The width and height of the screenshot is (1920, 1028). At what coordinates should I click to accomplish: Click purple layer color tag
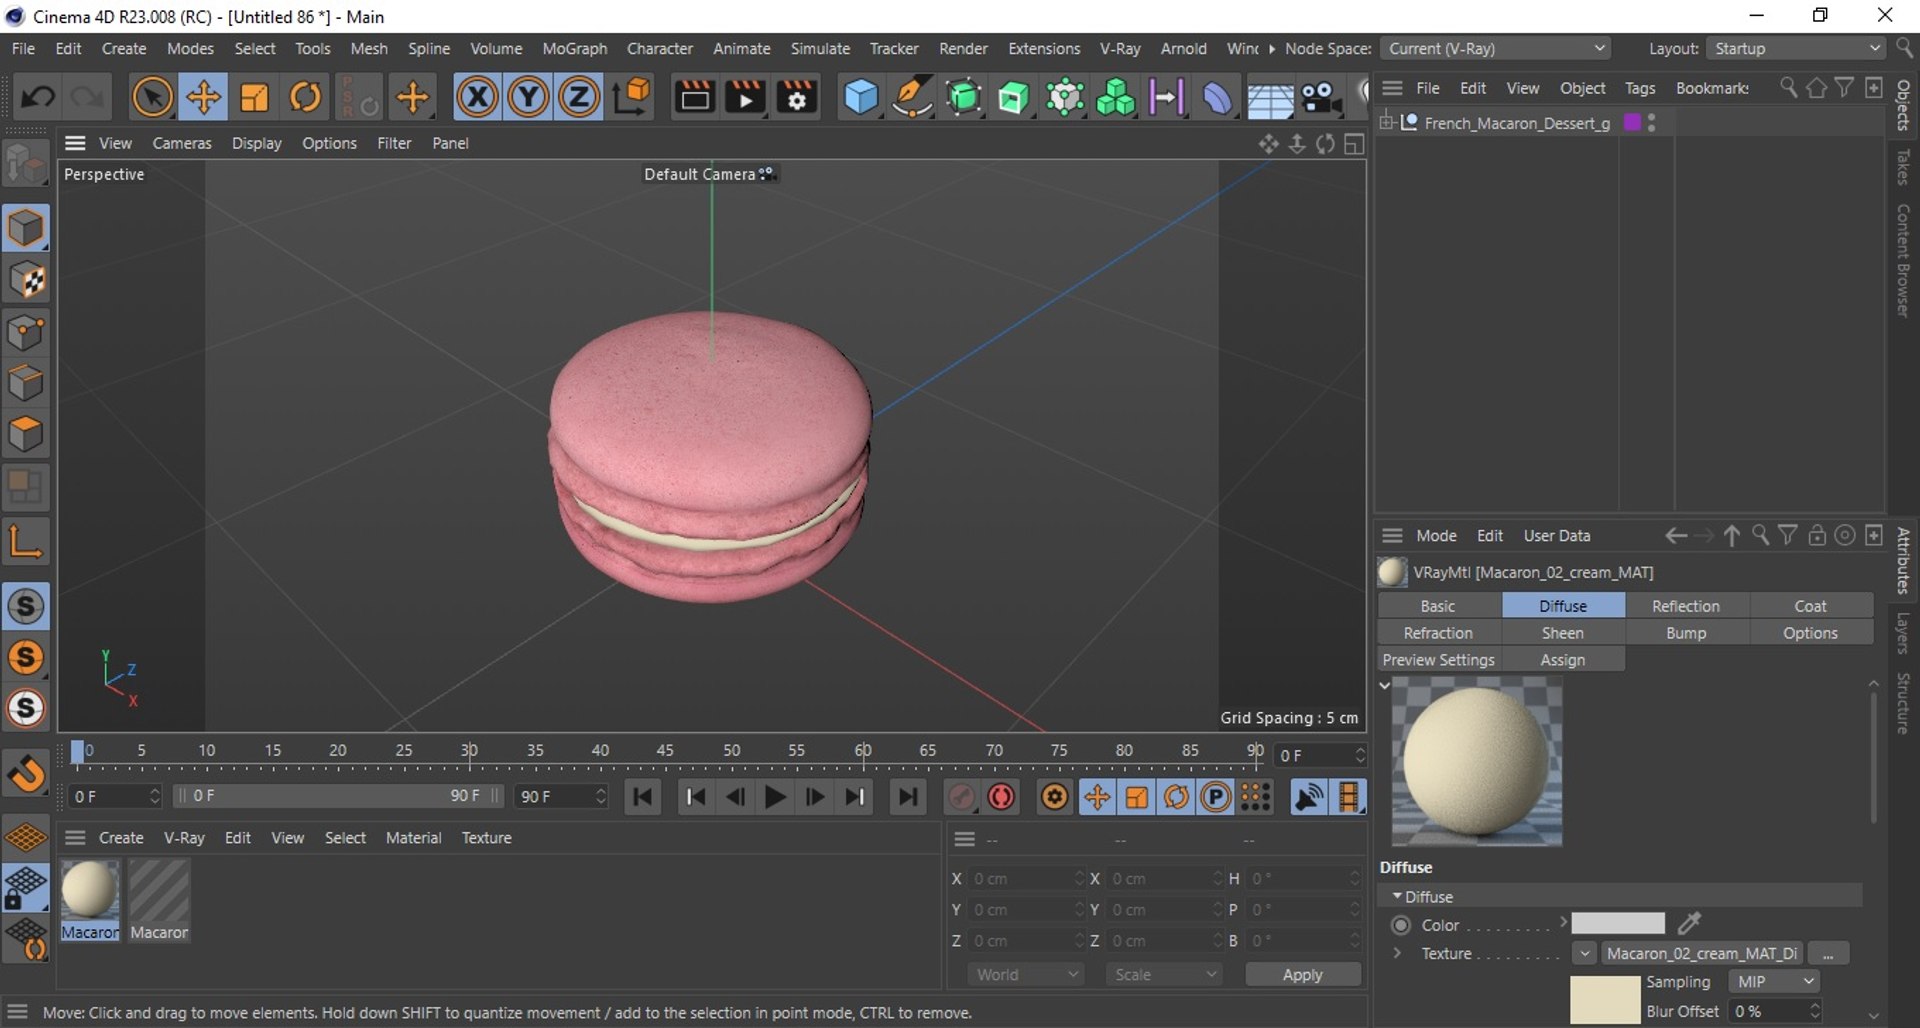point(1632,122)
